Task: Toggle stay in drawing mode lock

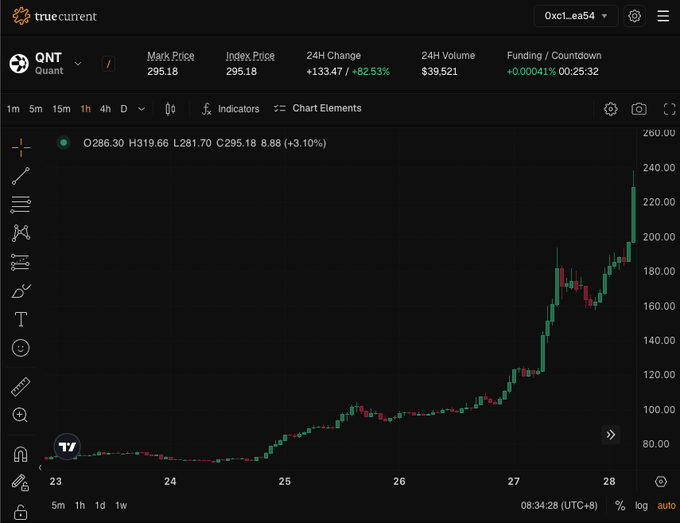Action: [x=20, y=482]
